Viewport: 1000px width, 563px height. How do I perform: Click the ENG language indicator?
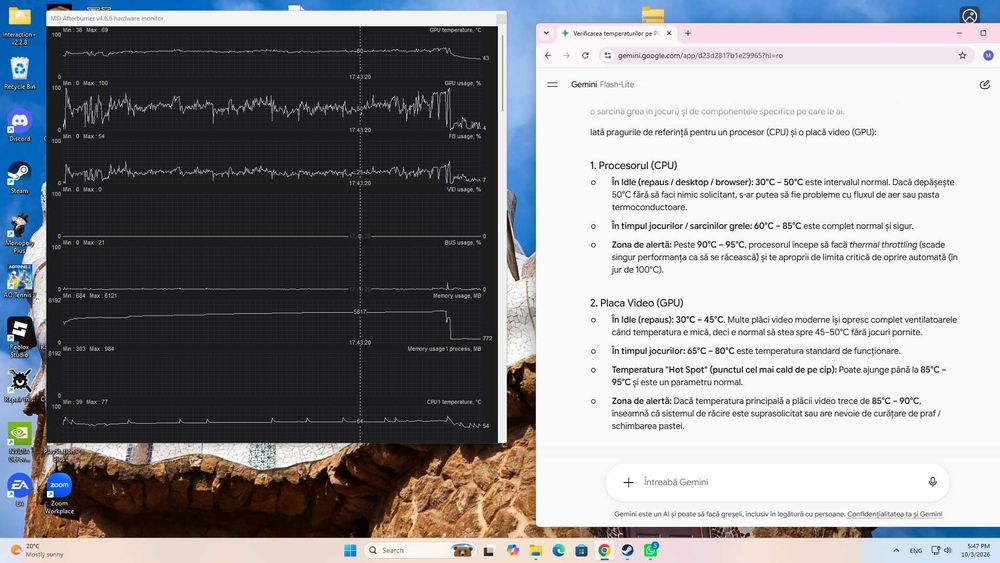pos(916,550)
